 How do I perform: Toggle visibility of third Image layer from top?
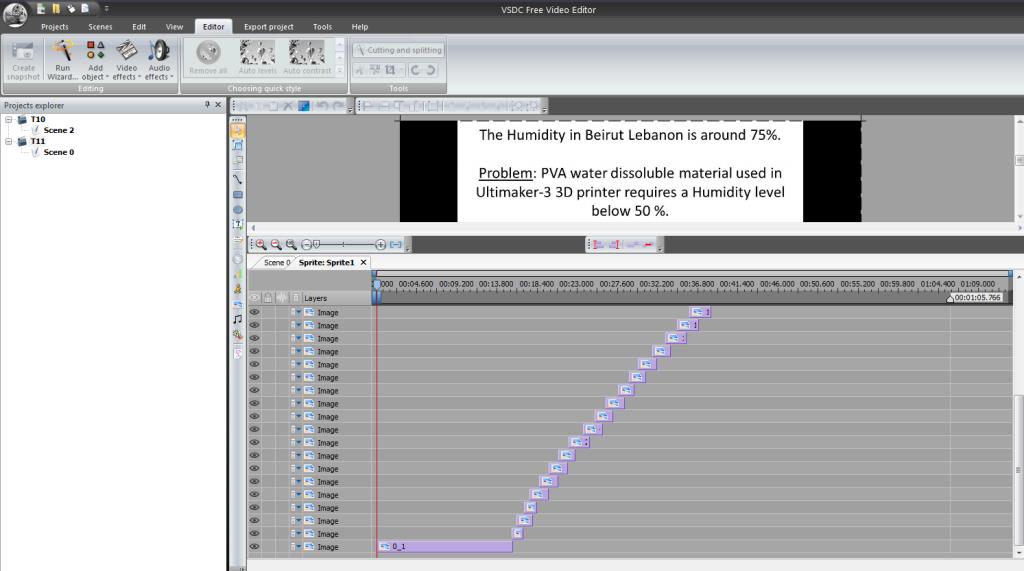(x=255, y=338)
